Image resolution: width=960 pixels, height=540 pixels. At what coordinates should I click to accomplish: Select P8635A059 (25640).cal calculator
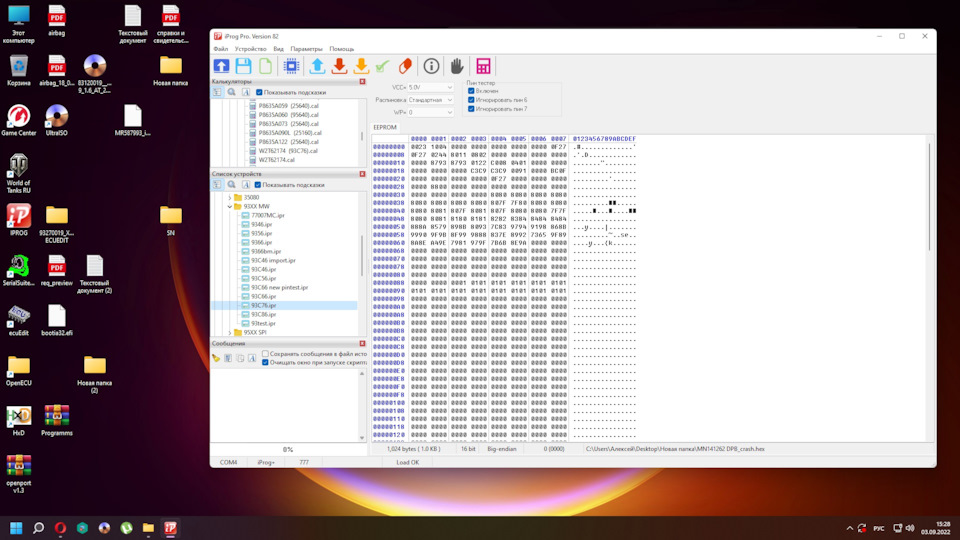click(288, 106)
